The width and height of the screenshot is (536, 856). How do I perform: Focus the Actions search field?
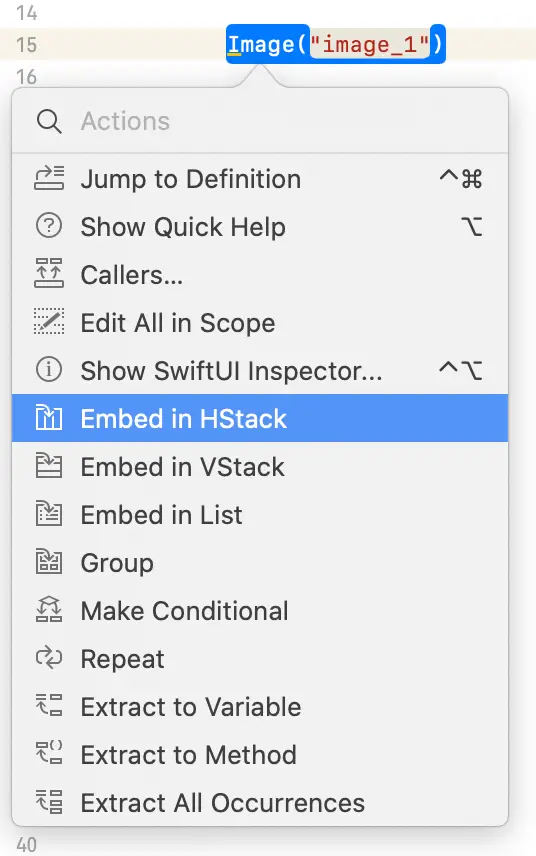click(x=260, y=121)
